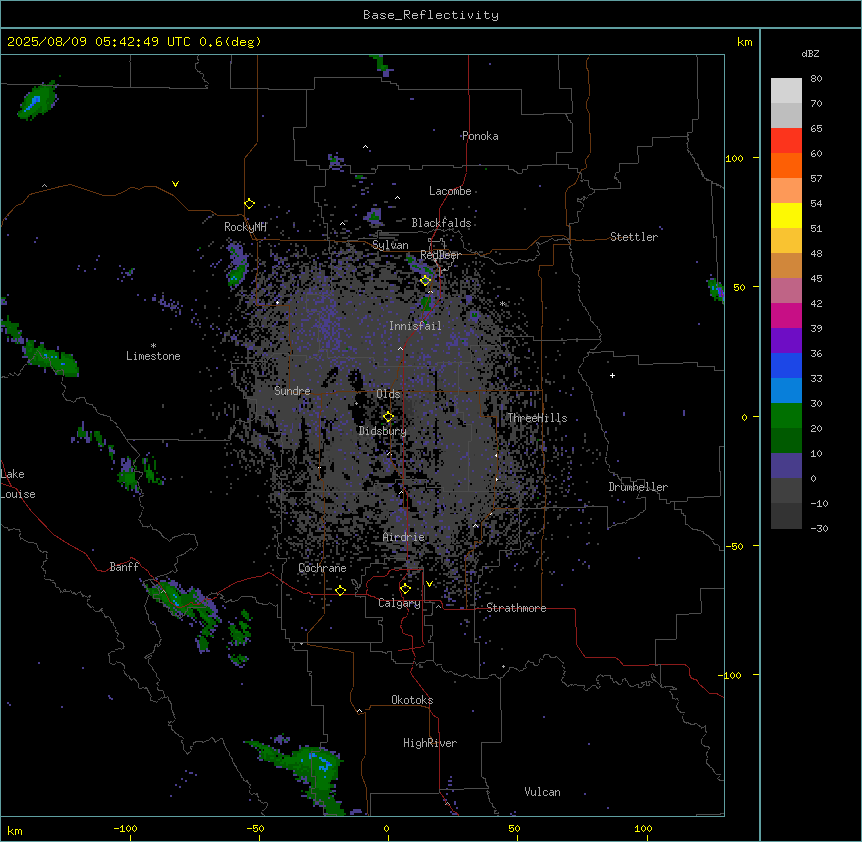862x842 pixels.
Task: Click the yellow v marker northeast of Calgary
Action: click(x=429, y=584)
